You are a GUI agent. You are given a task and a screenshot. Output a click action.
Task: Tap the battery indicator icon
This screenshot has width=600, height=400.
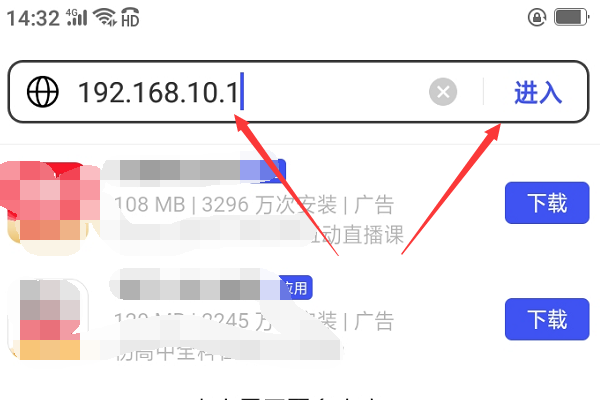[571, 18]
